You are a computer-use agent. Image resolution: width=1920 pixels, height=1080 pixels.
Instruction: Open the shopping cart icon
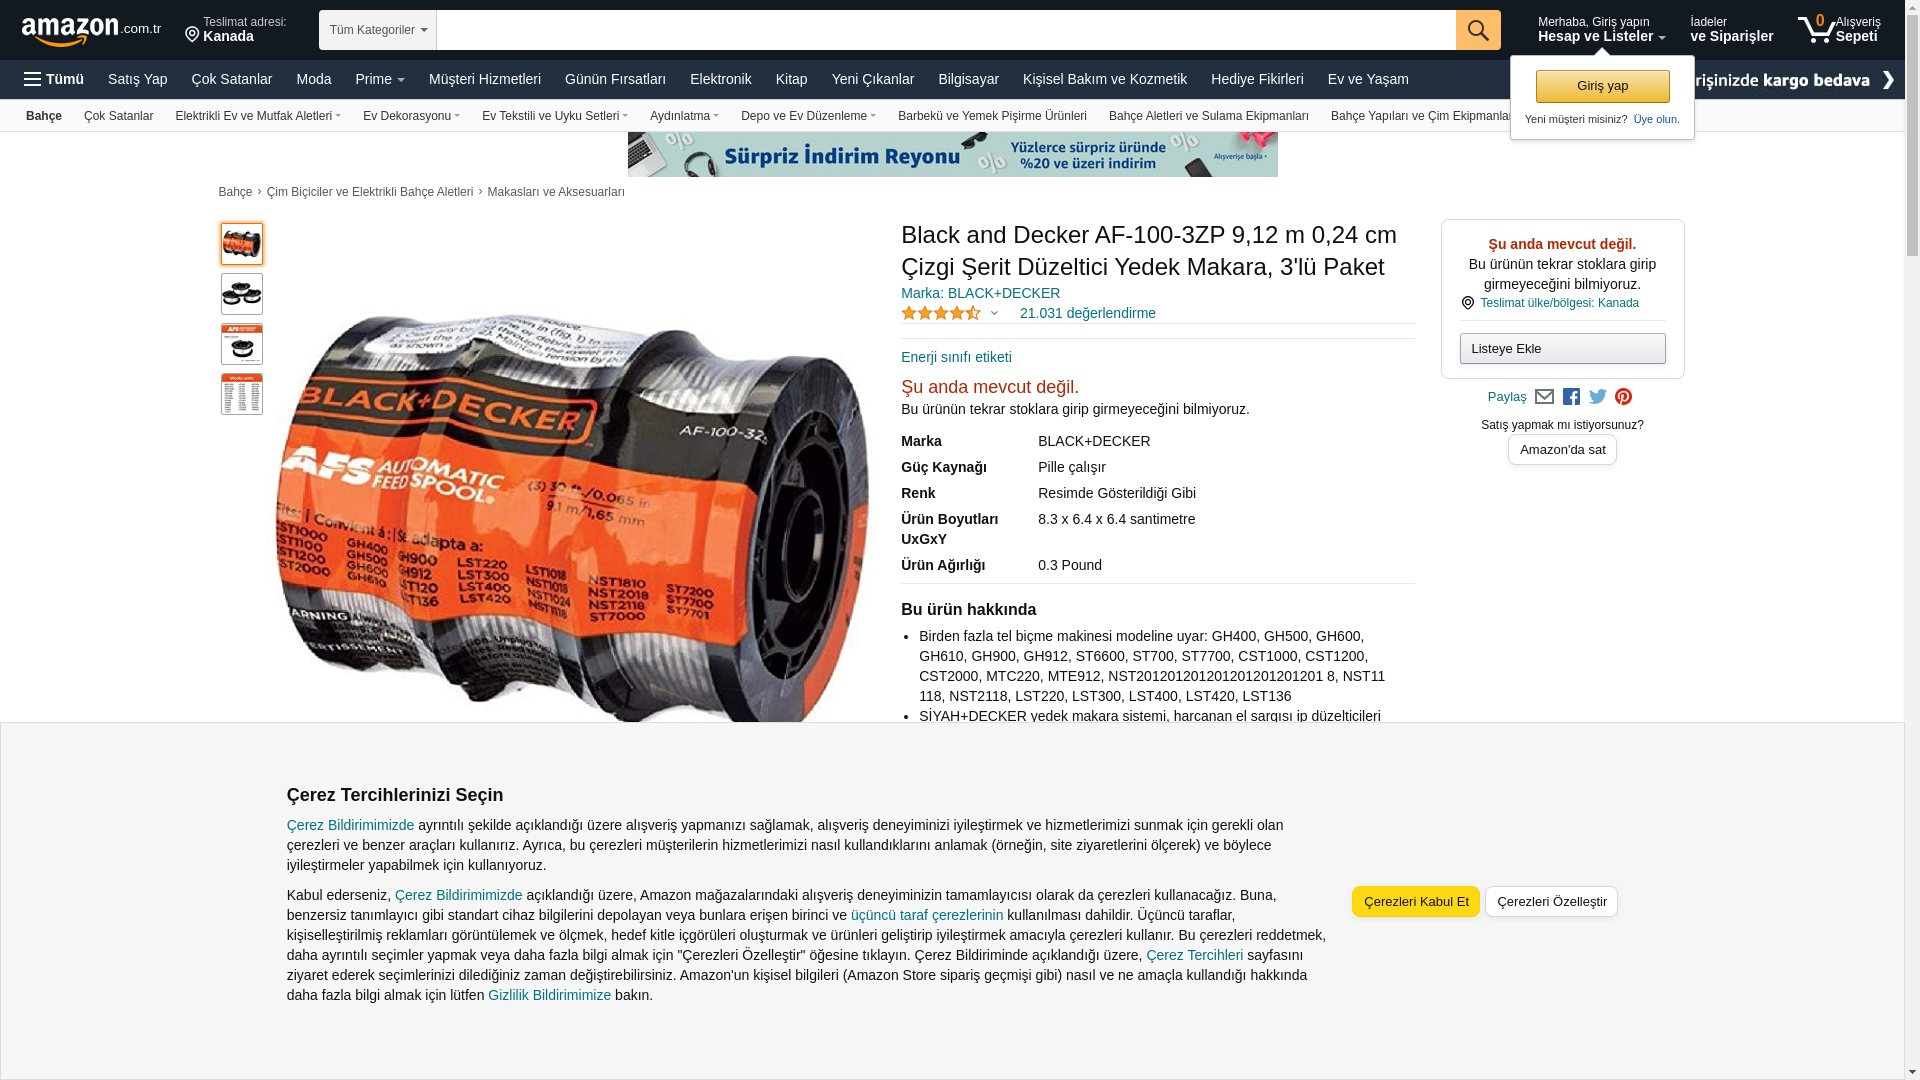[x=1838, y=29]
